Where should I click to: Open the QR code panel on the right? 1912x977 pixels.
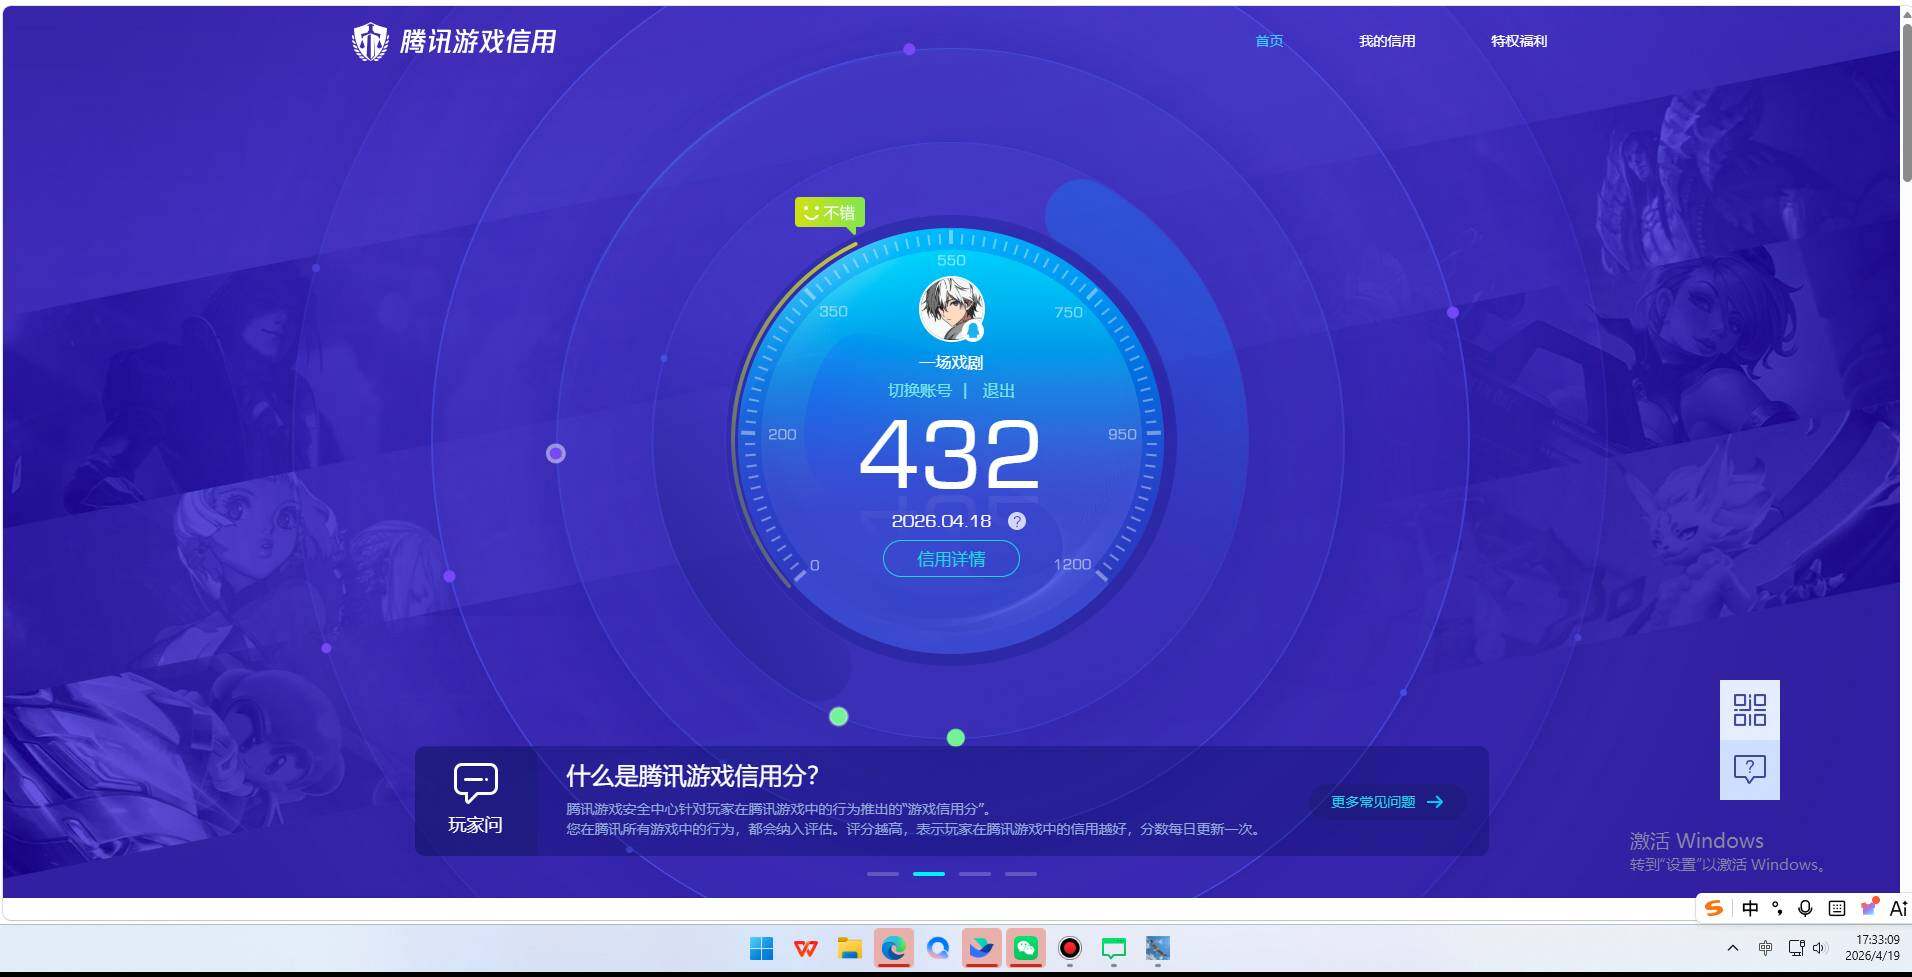point(1748,709)
